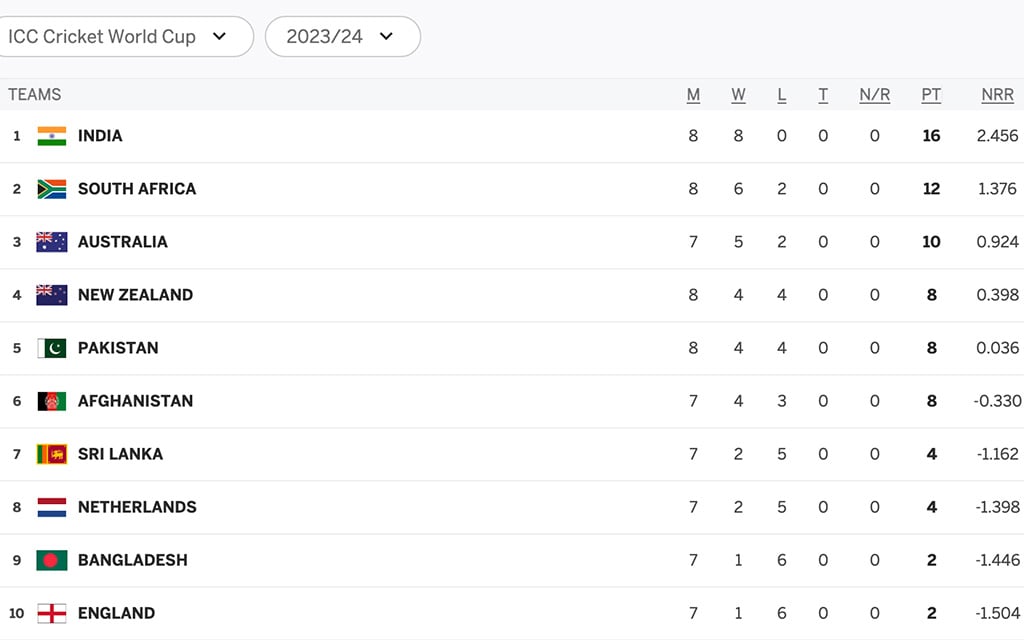Sort by the NRR column header
The image size is (1024, 640).
[997, 95]
